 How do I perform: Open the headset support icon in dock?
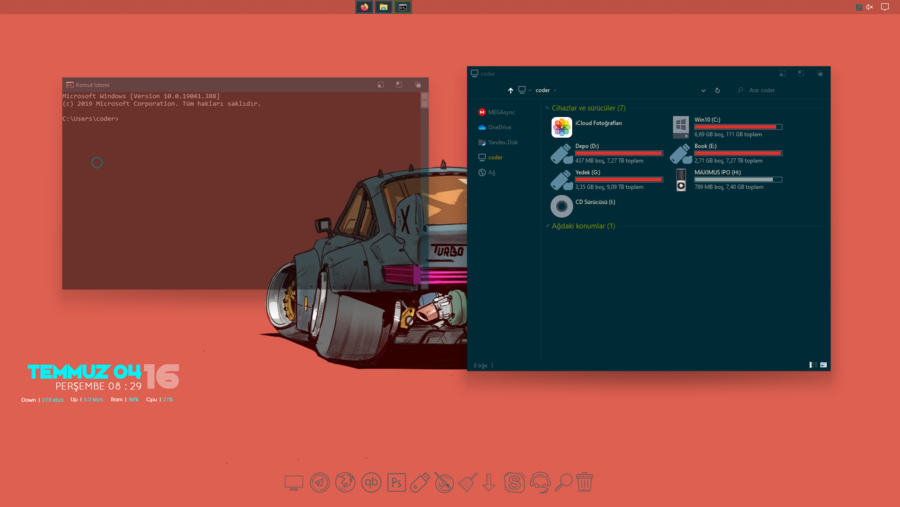[x=540, y=482]
